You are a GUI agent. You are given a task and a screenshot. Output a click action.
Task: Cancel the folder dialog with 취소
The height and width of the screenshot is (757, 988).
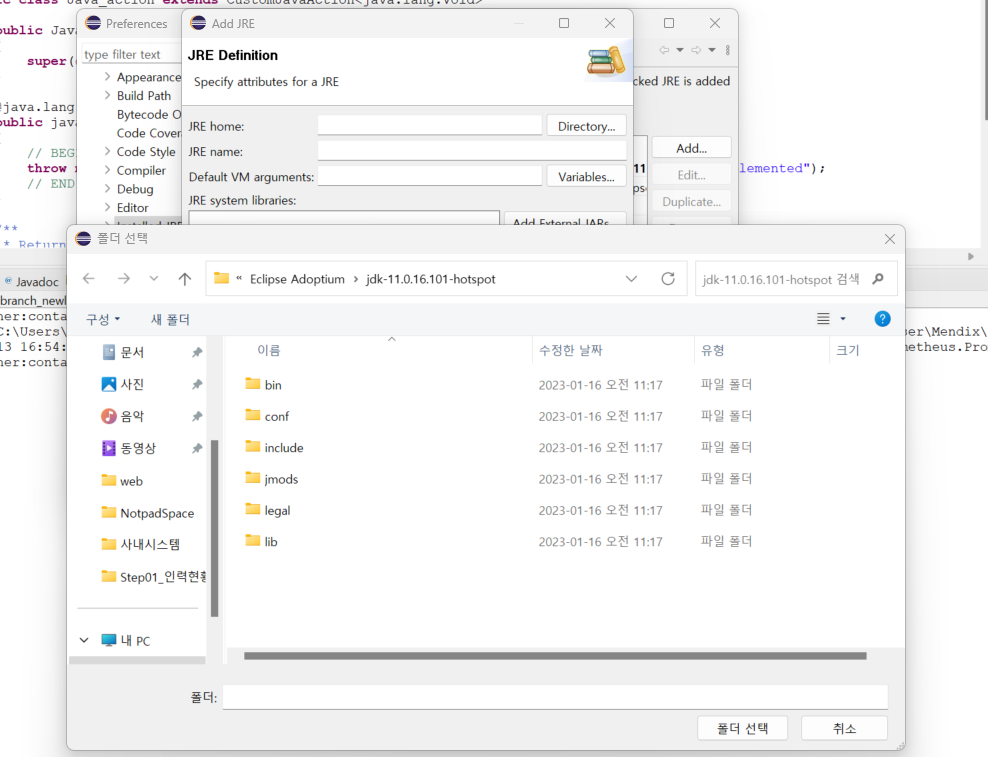coord(844,729)
